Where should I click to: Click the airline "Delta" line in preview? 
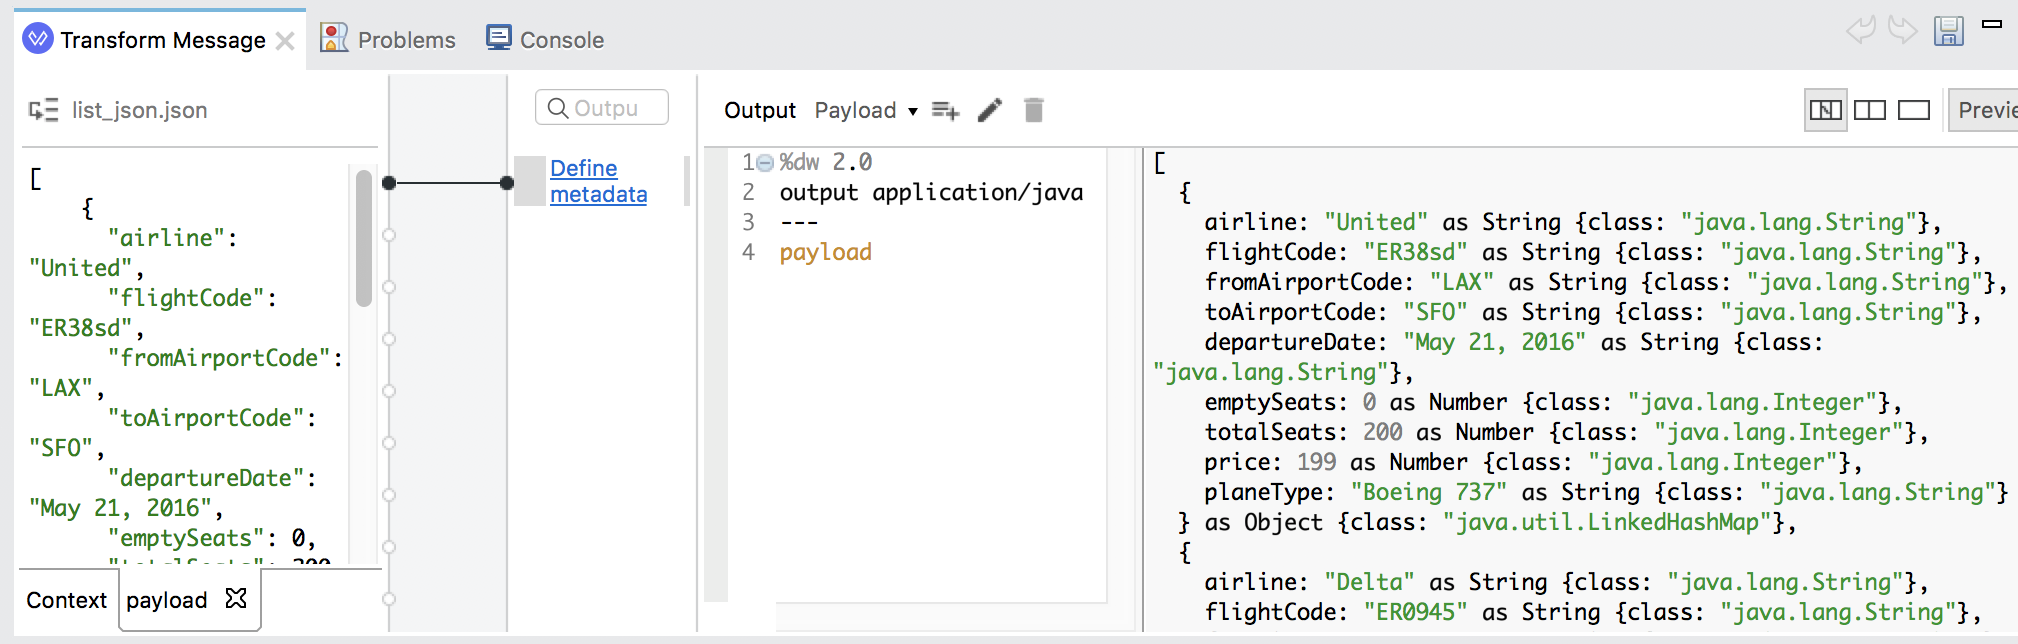tap(1567, 582)
